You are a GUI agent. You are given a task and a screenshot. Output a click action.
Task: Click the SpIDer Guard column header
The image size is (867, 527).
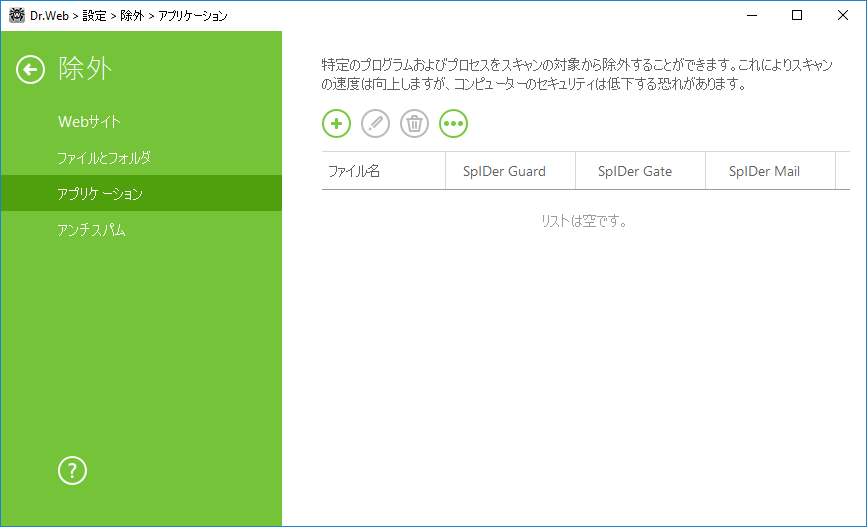tap(510, 171)
